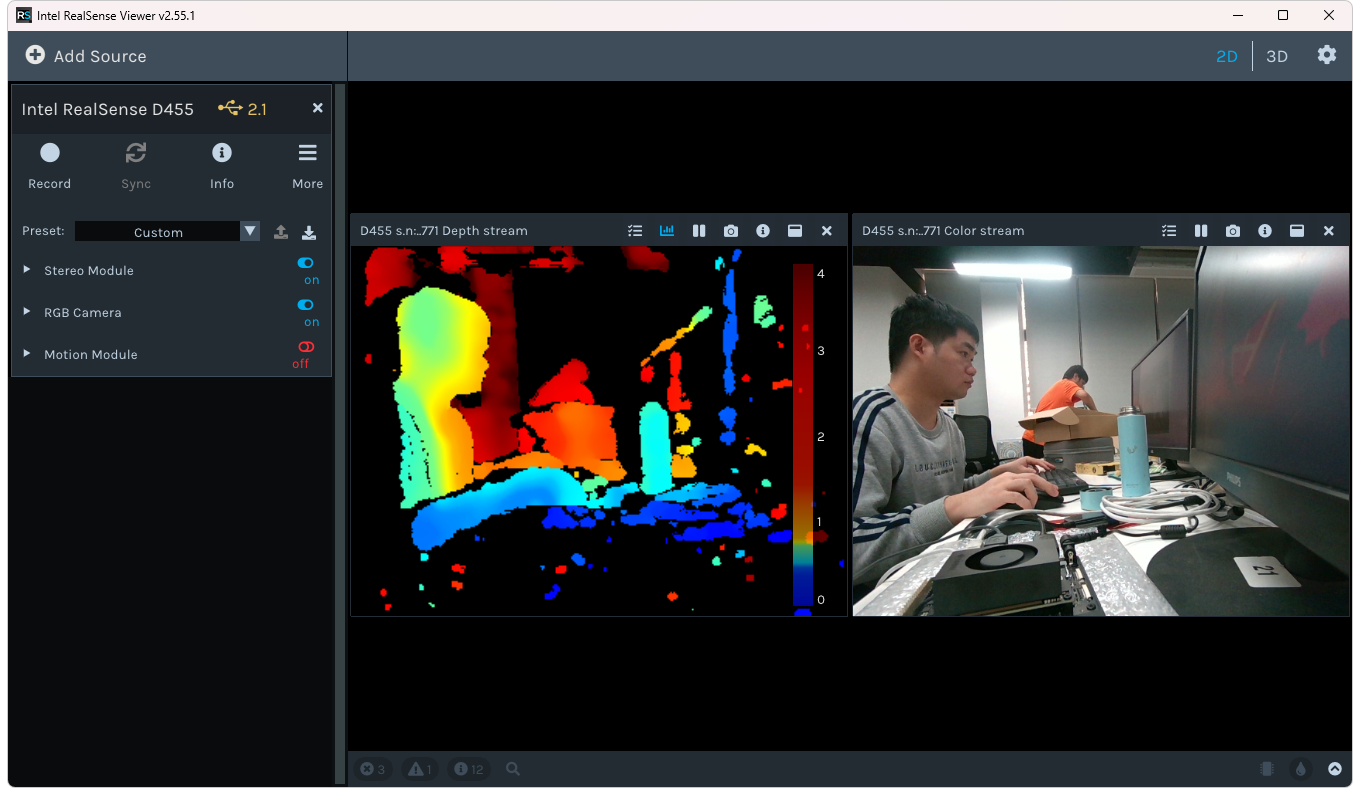The width and height of the screenshot is (1360, 795).
Task: Click the Add Source button
Action: click(x=84, y=55)
